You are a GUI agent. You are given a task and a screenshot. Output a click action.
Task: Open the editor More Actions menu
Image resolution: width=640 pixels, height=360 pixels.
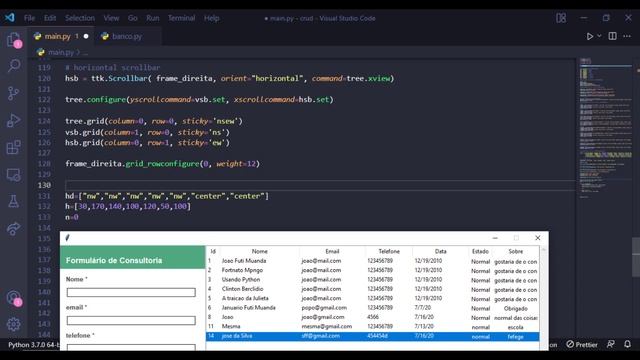coord(627,36)
